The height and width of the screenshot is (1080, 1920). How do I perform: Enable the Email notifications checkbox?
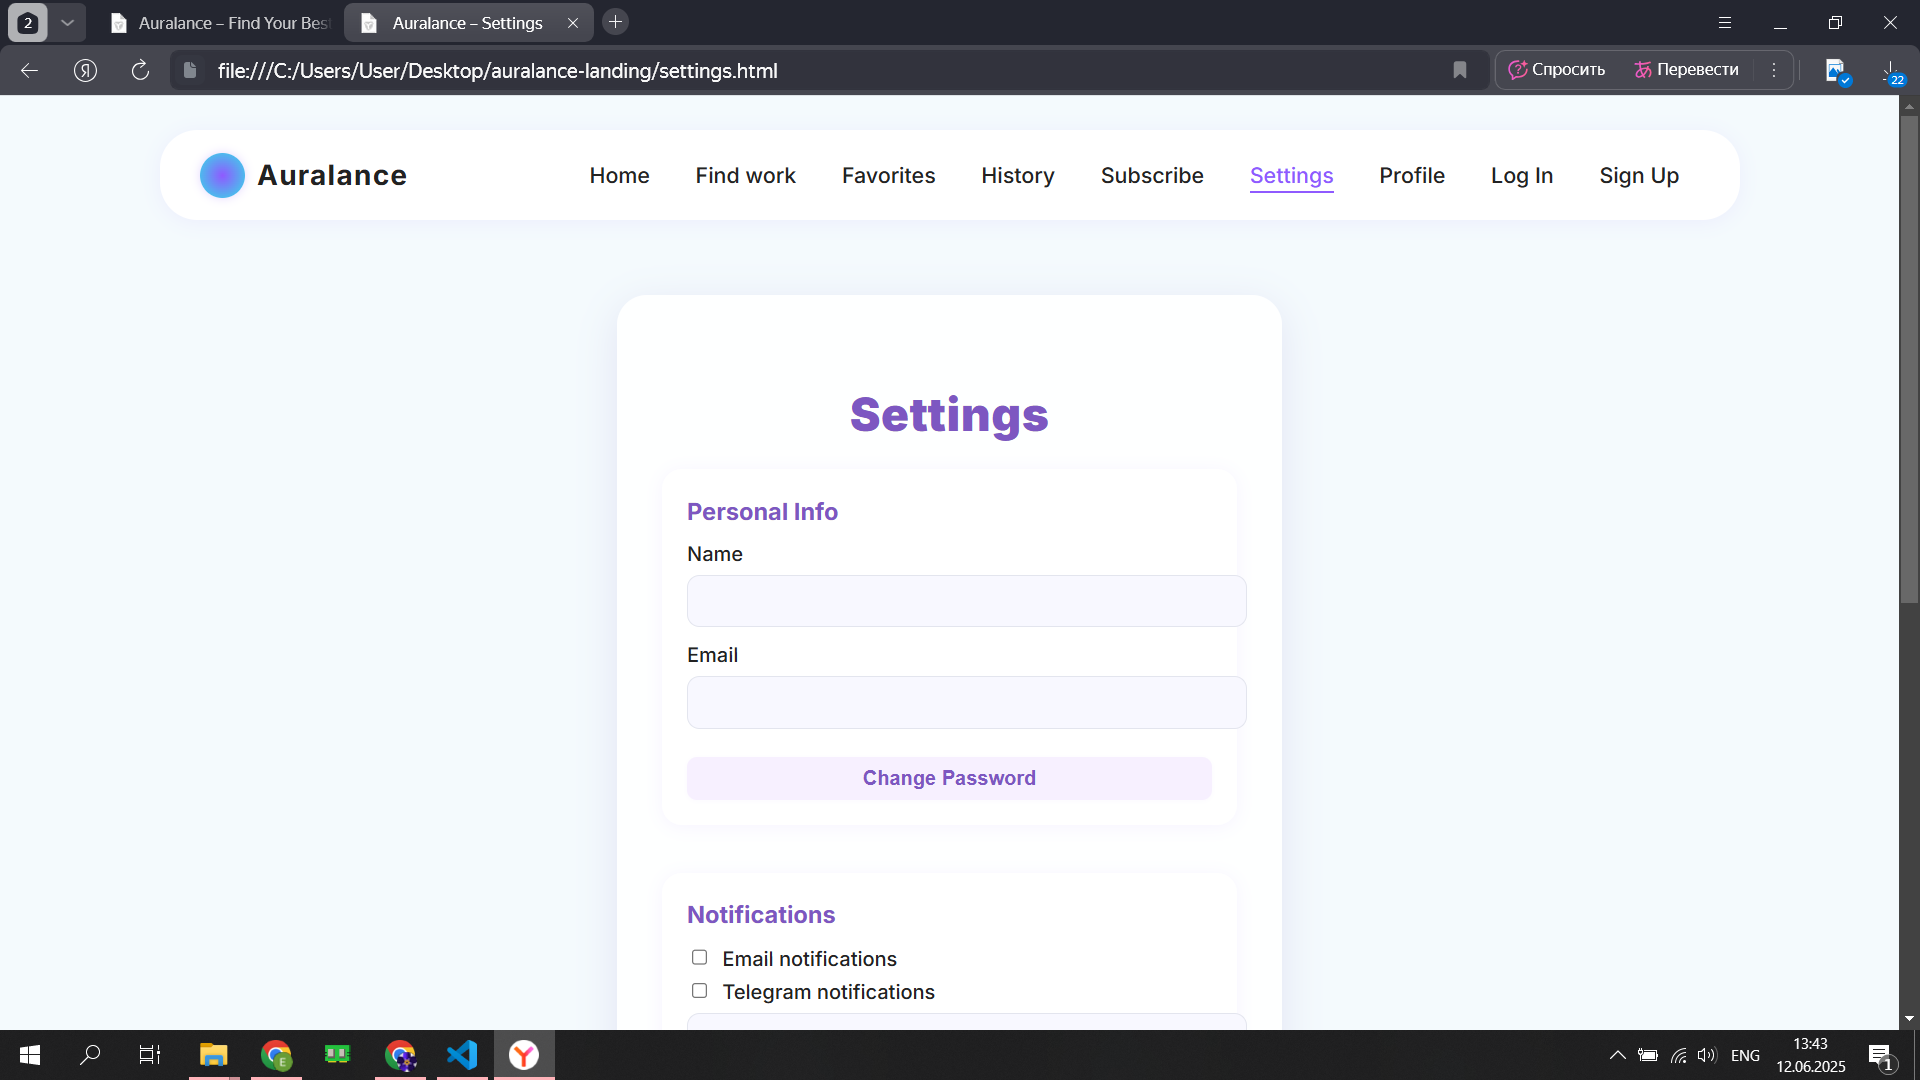click(699, 958)
